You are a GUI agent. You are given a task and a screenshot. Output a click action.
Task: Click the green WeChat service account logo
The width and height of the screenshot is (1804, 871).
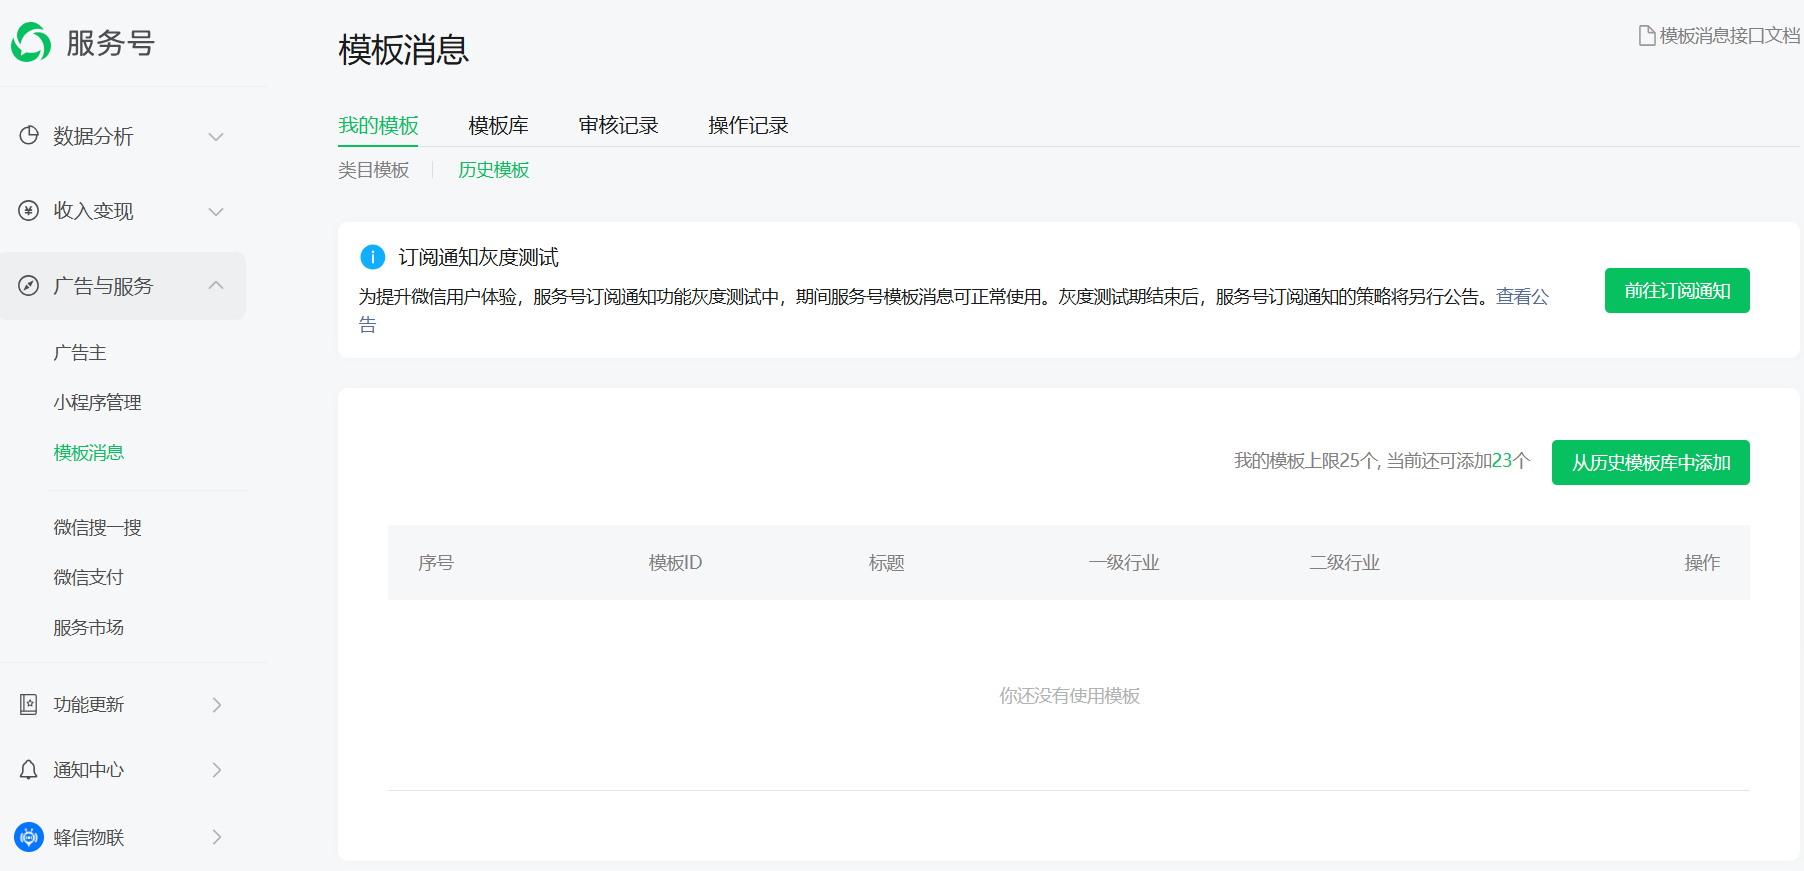31,42
